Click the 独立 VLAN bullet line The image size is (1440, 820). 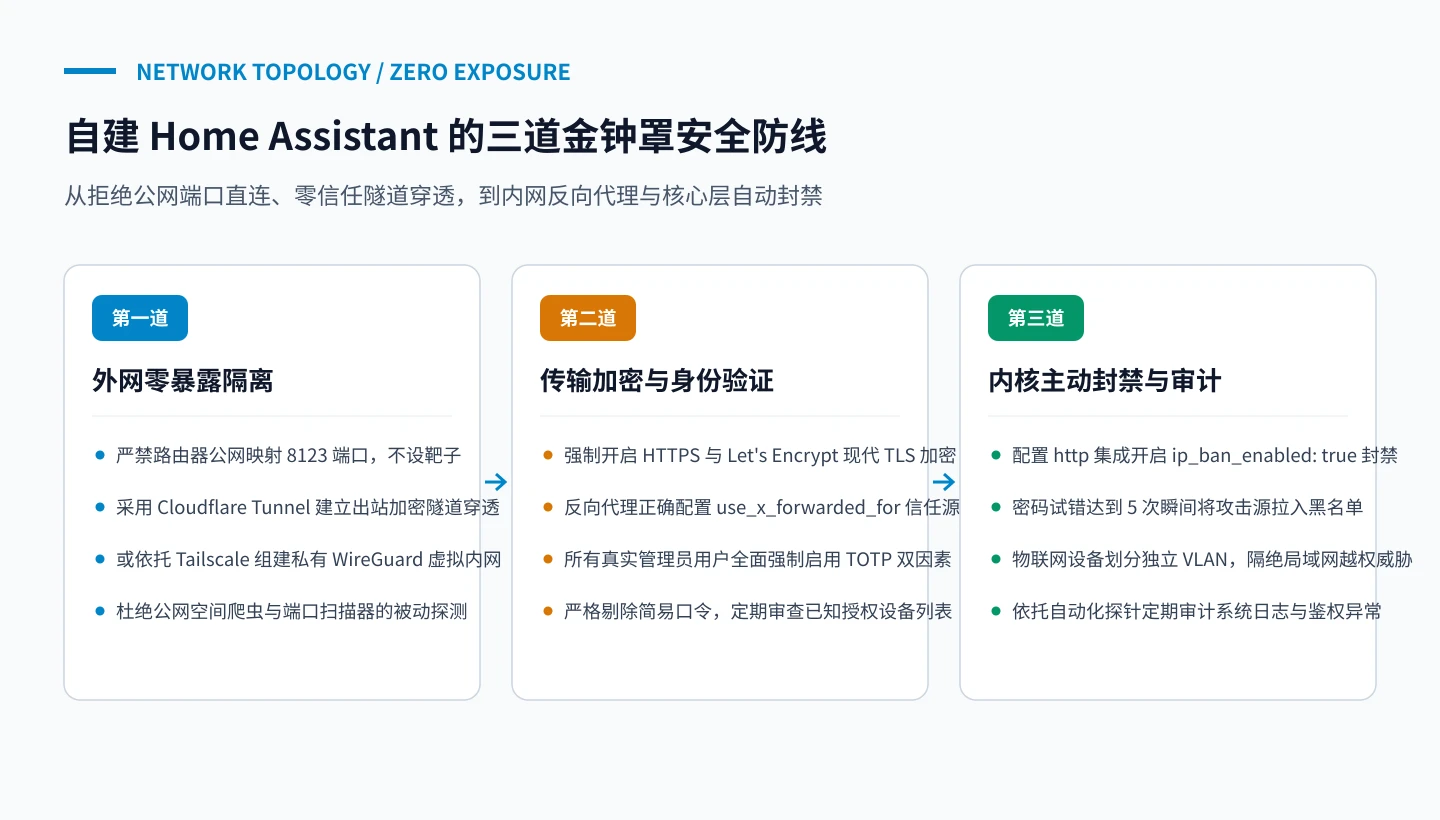coord(1212,560)
